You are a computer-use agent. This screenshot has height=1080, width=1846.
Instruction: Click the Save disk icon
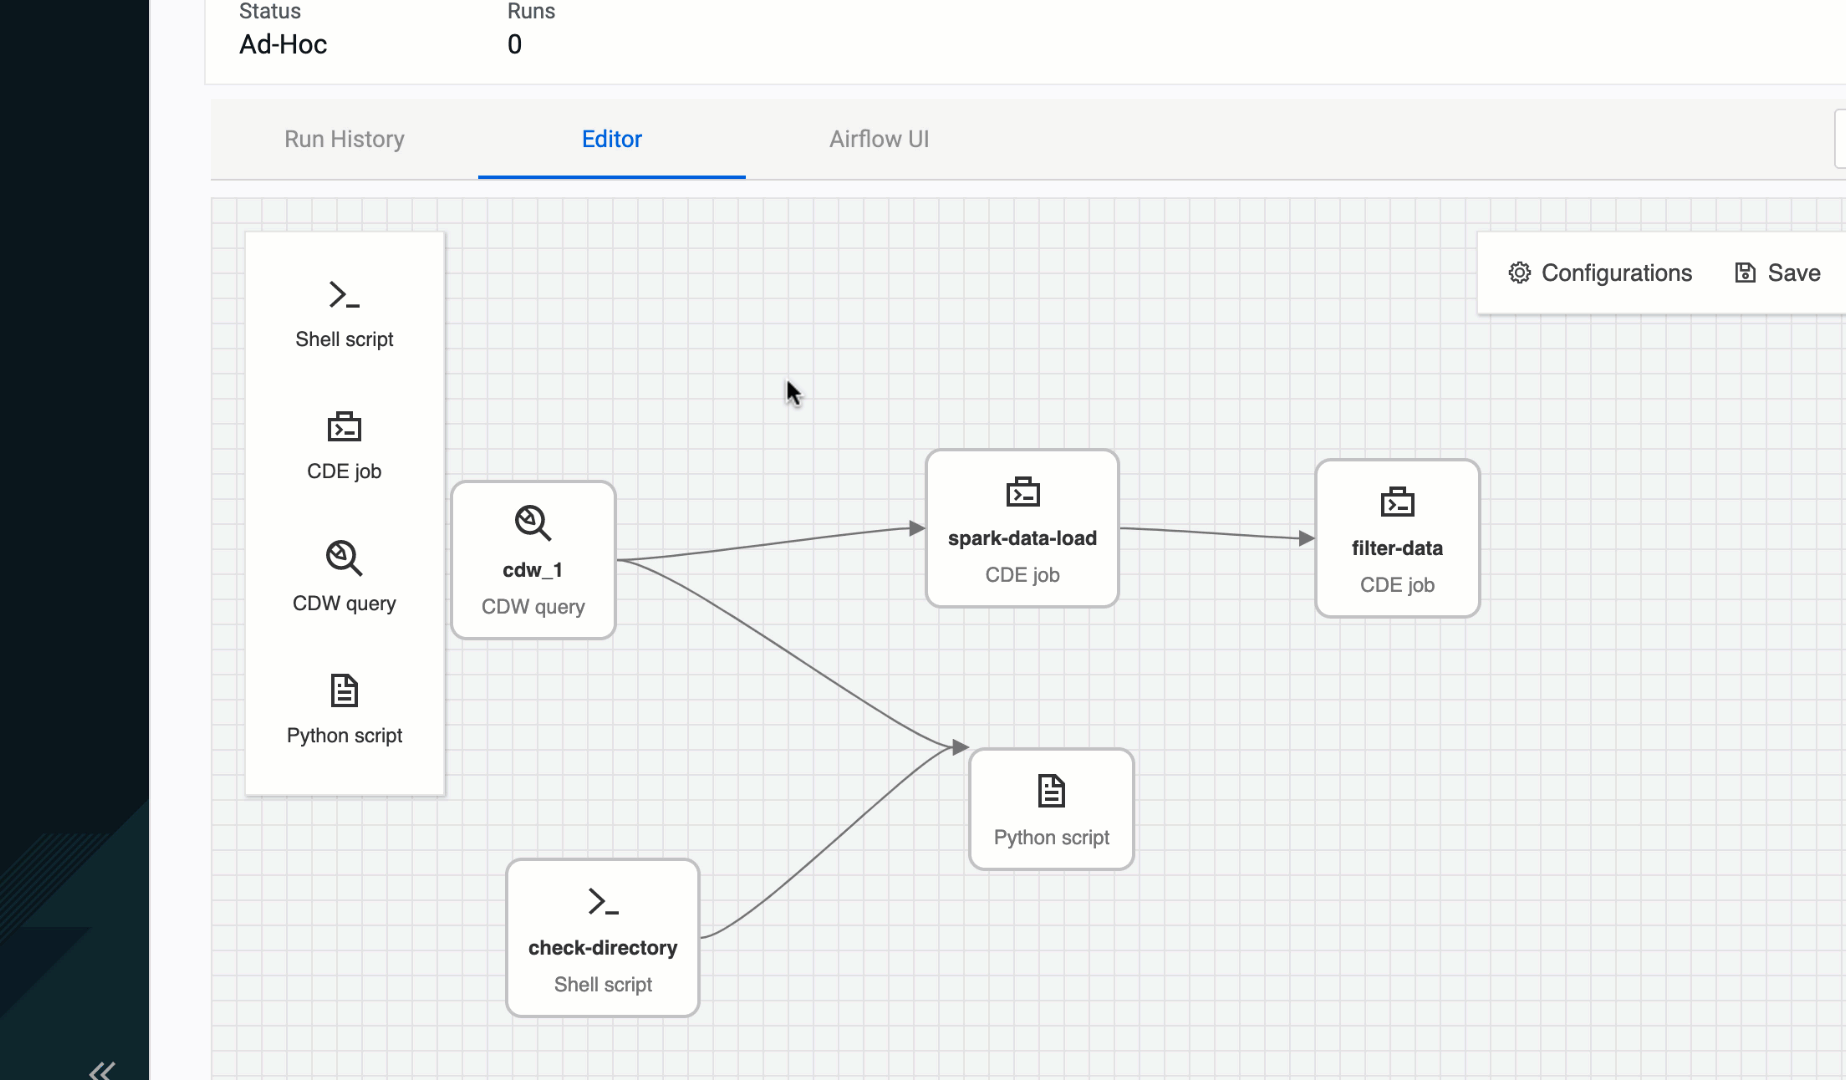tap(1744, 272)
